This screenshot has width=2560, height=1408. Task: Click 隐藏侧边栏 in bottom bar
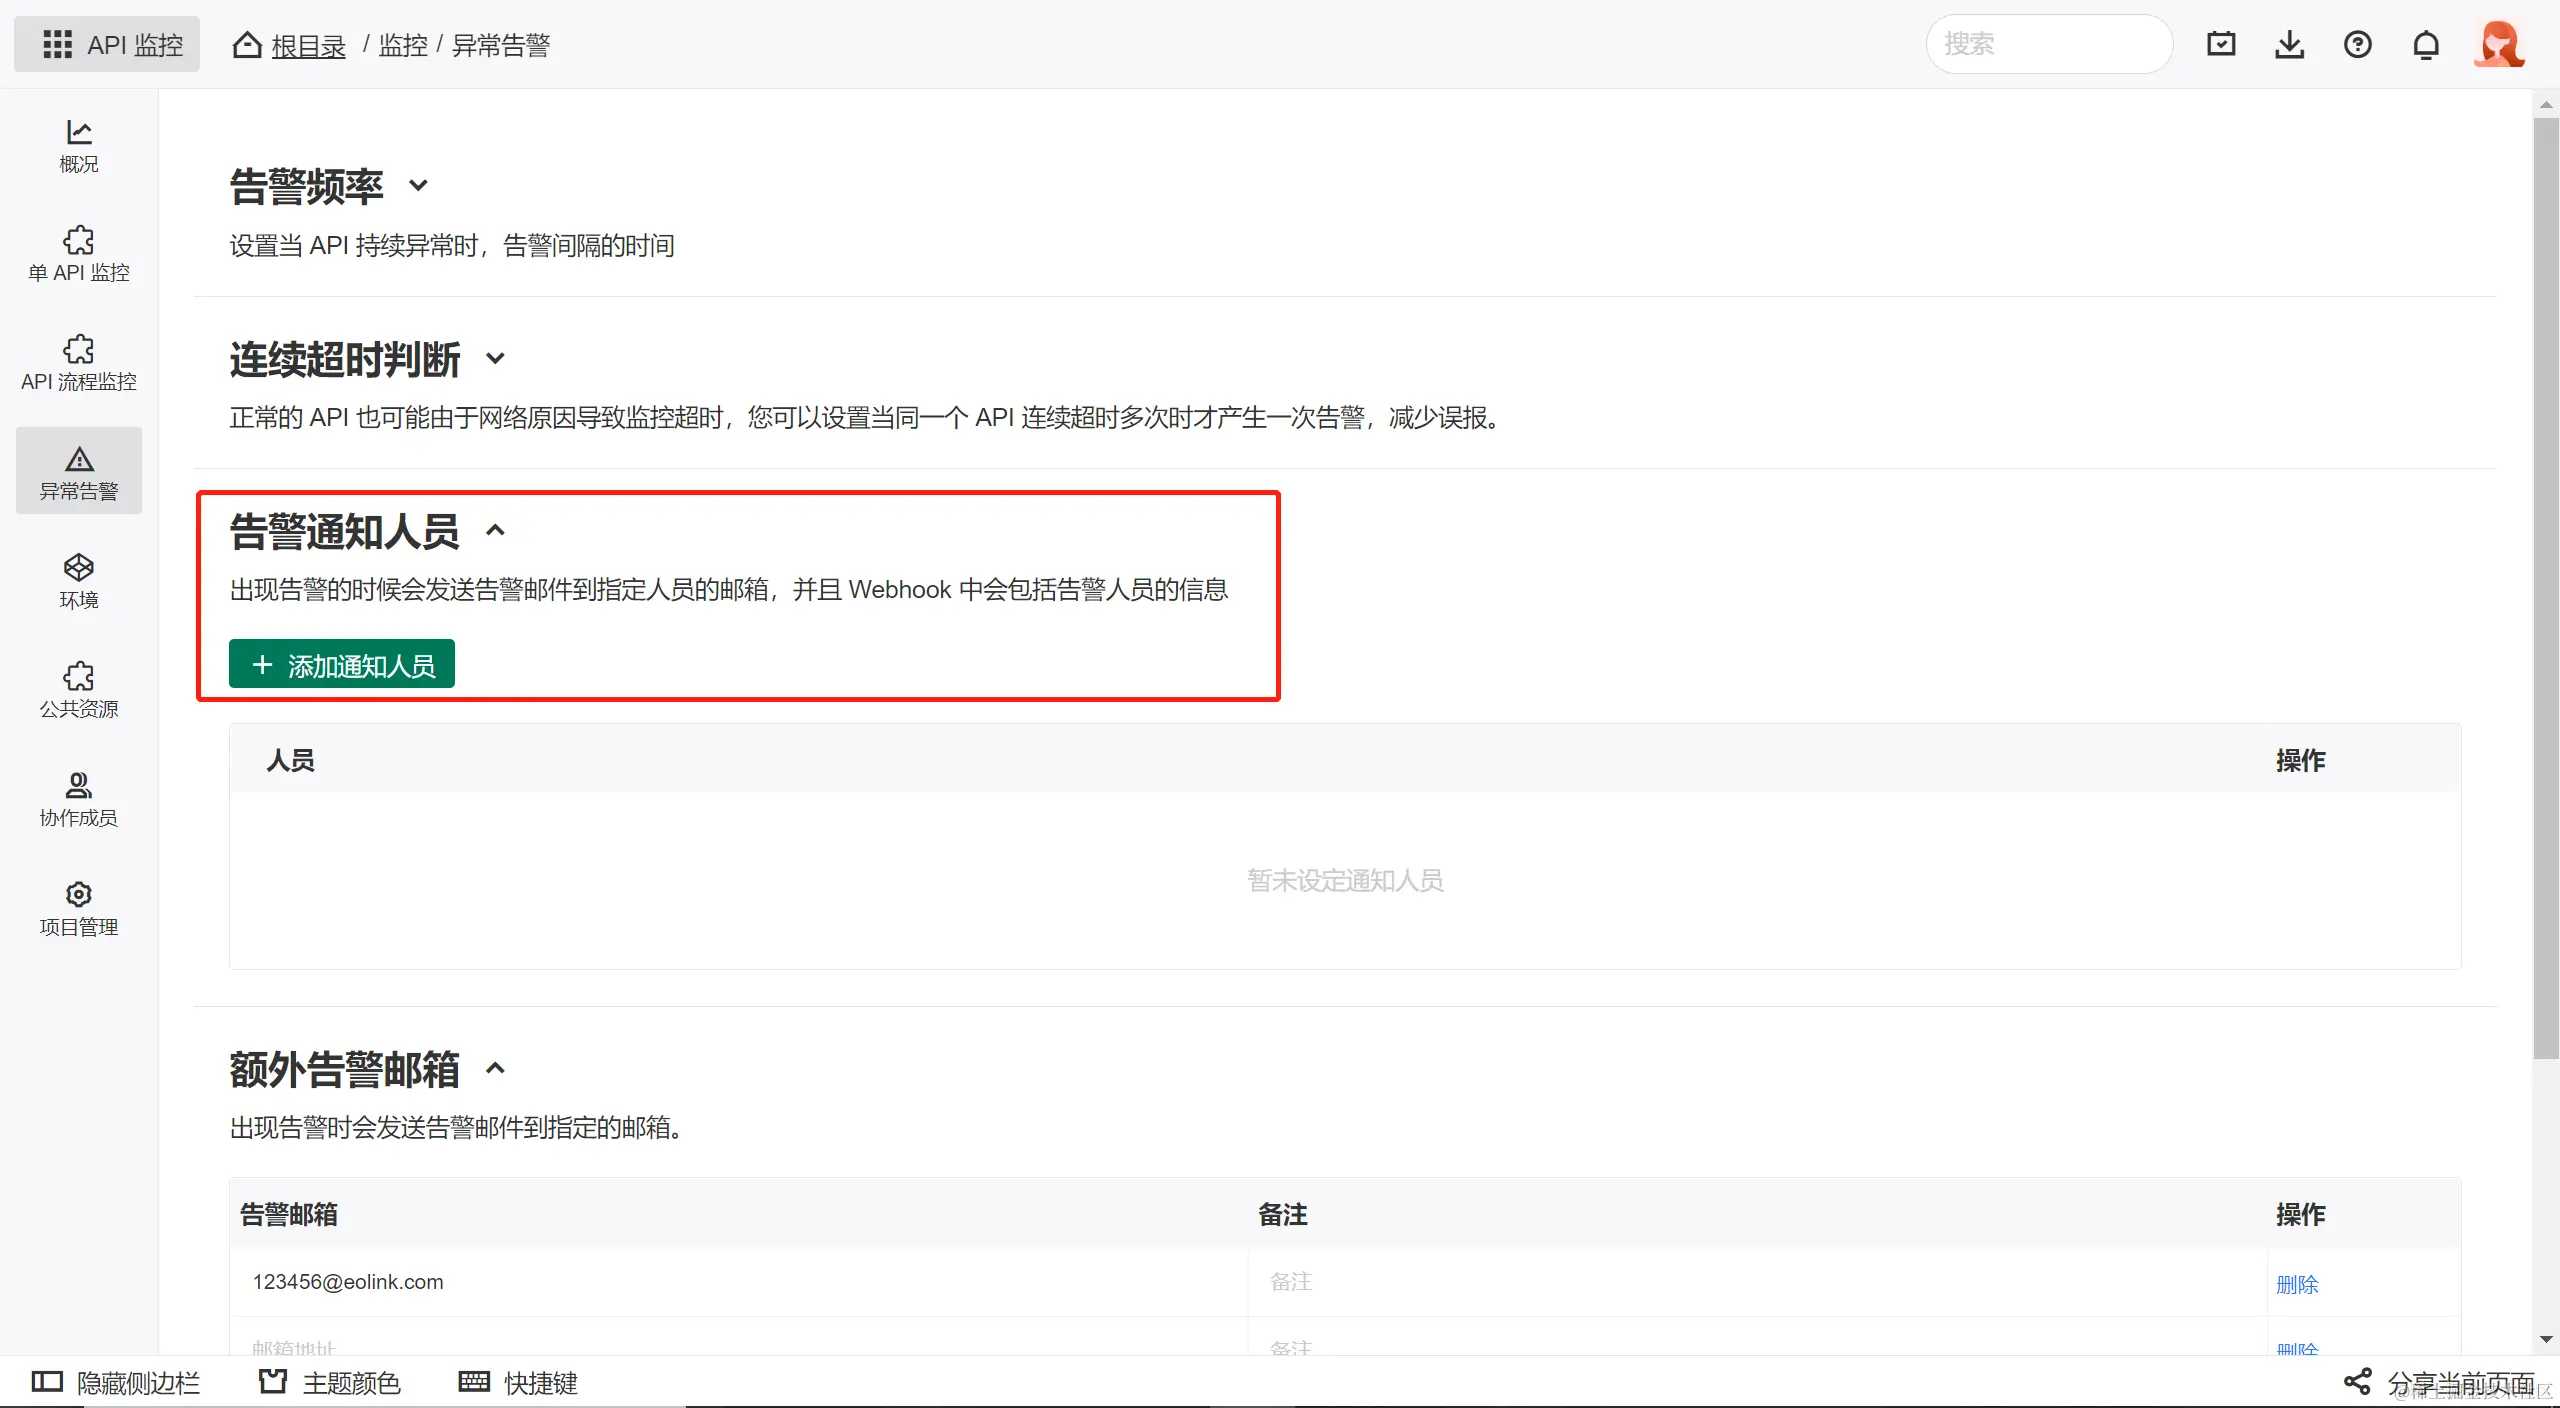(116, 1382)
